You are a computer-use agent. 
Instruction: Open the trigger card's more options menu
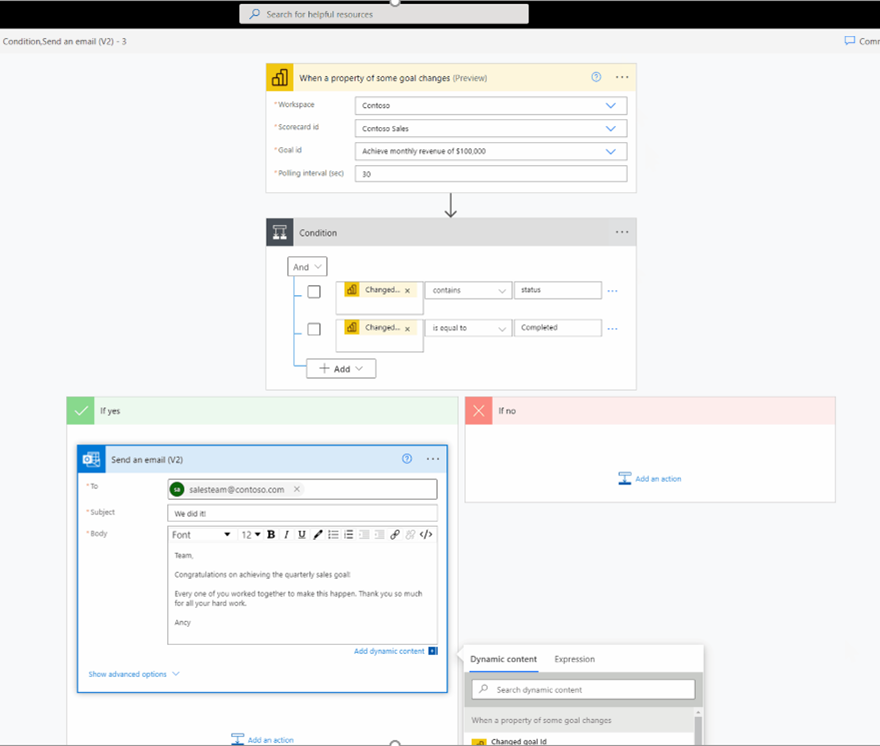622,77
